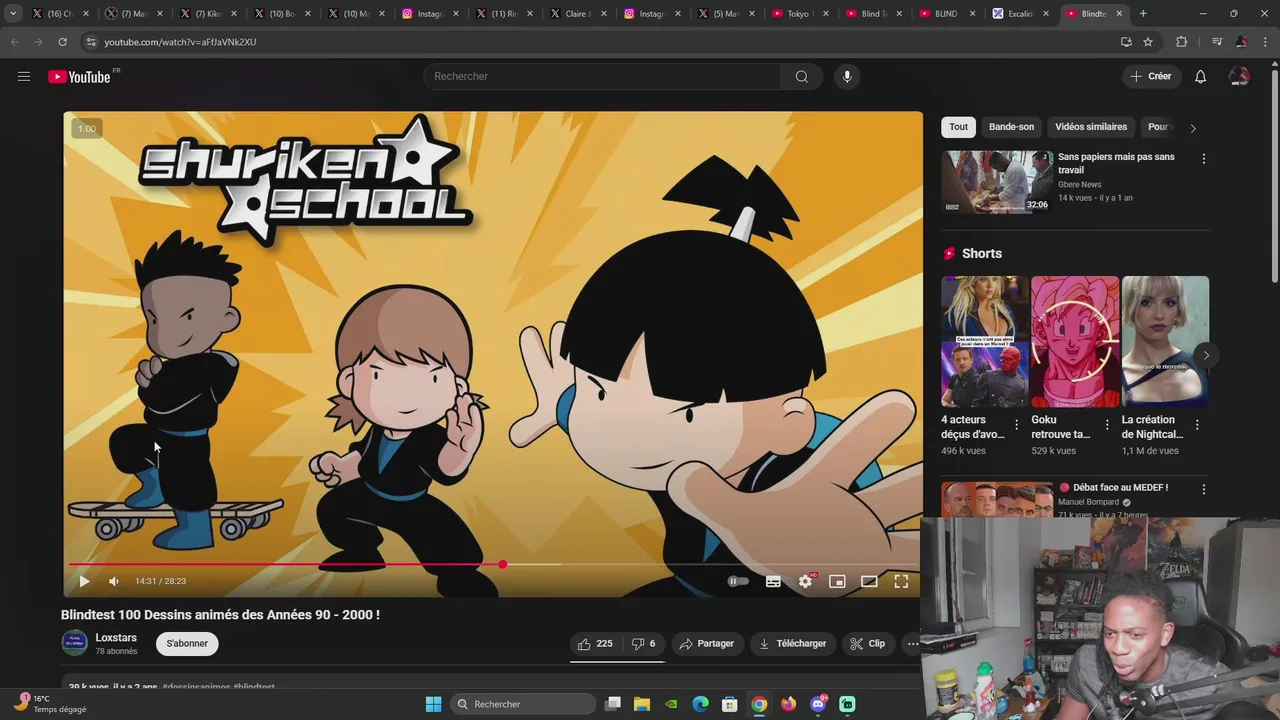The image size is (1280, 720).
Task: Show next Shorts with arrow button
Action: click(1206, 355)
